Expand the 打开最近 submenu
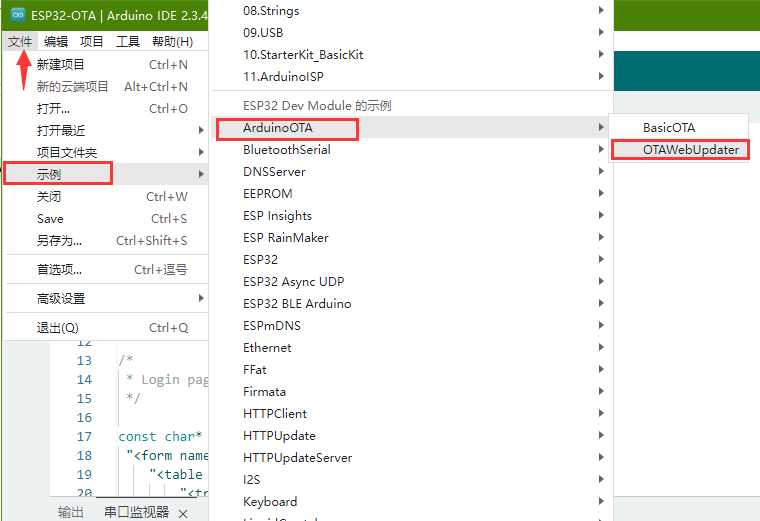 [106, 130]
